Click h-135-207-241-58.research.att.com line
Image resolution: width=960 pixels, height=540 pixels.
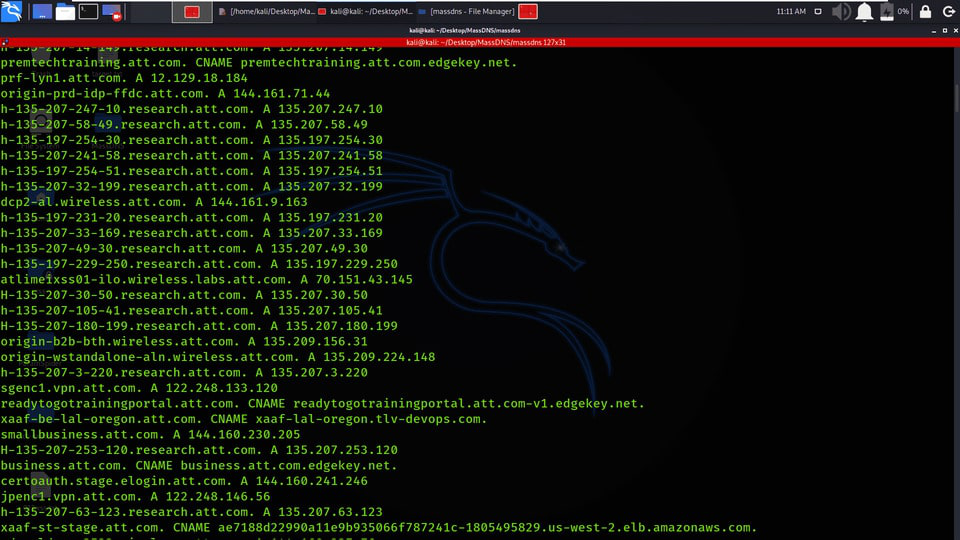pos(191,156)
